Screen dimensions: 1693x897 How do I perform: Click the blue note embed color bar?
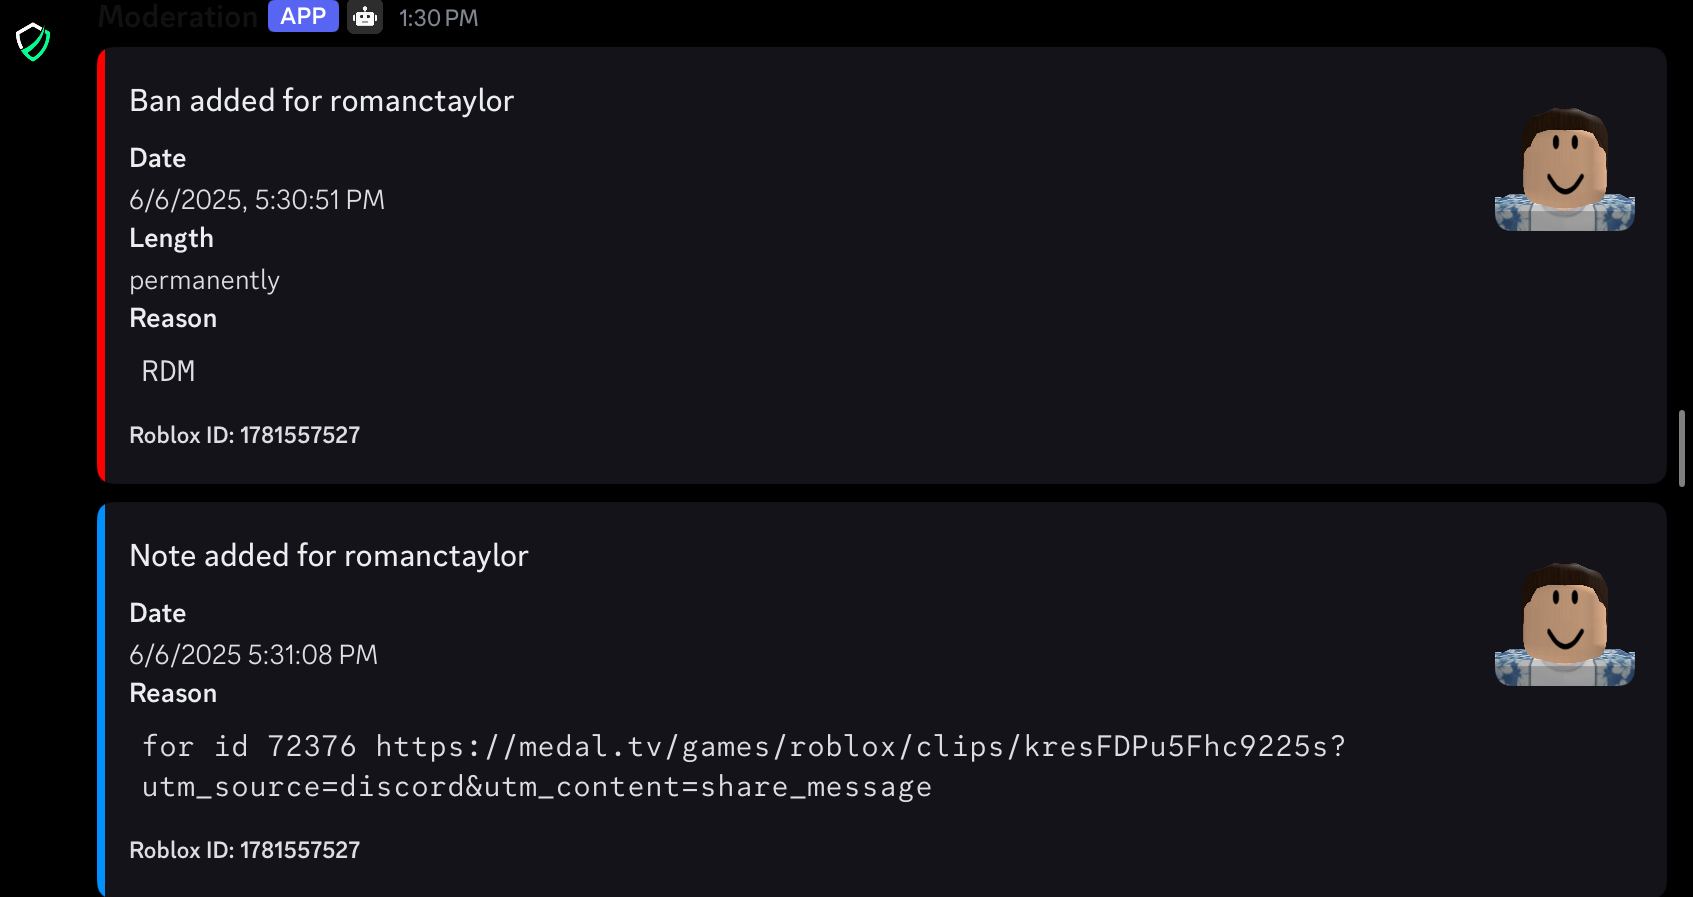(x=101, y=700)
